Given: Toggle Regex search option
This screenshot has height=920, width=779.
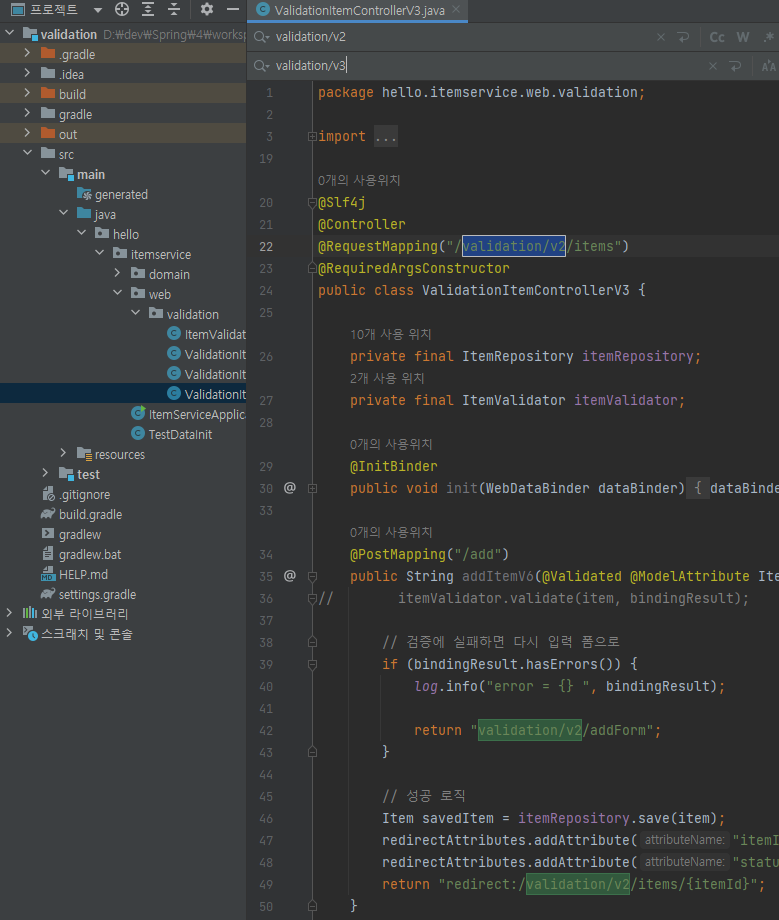Looking at the screenshot, I should click(768, 37).
